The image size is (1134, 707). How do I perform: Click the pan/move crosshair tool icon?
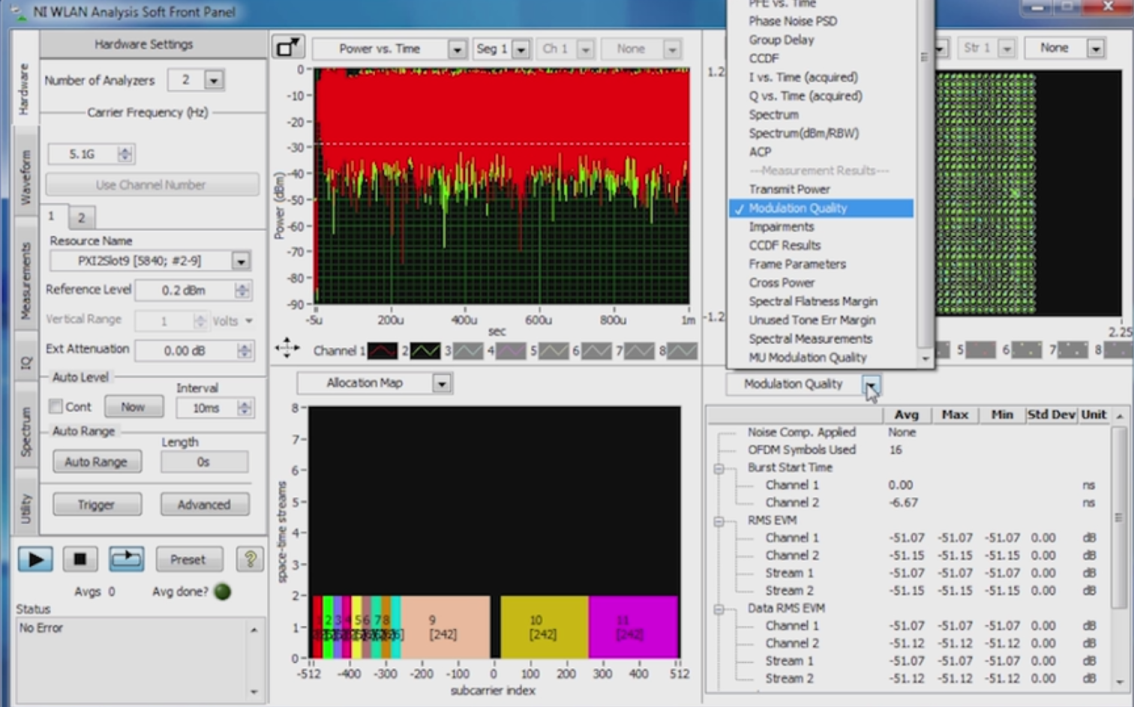[287, 348]
